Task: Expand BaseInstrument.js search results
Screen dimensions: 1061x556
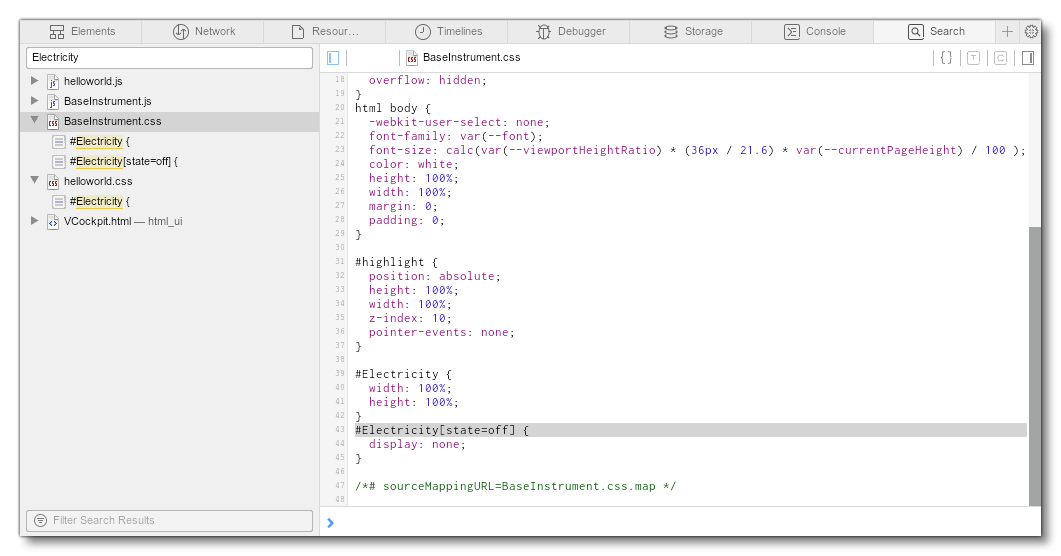Action: pos(35,101)
